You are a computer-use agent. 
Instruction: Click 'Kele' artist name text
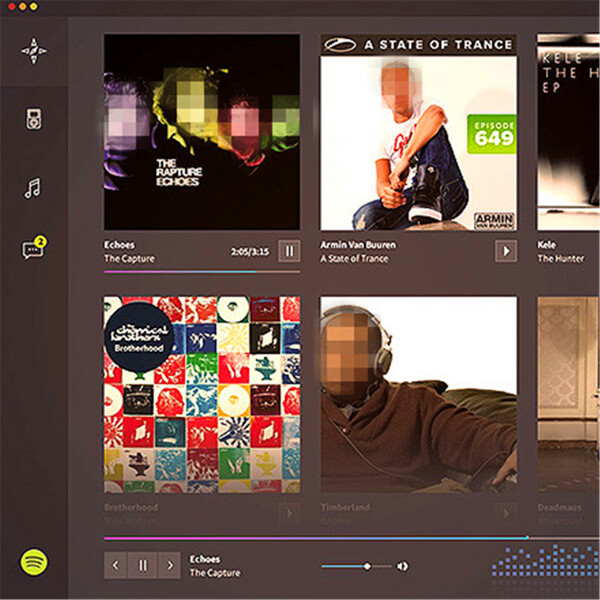point(546,245)
